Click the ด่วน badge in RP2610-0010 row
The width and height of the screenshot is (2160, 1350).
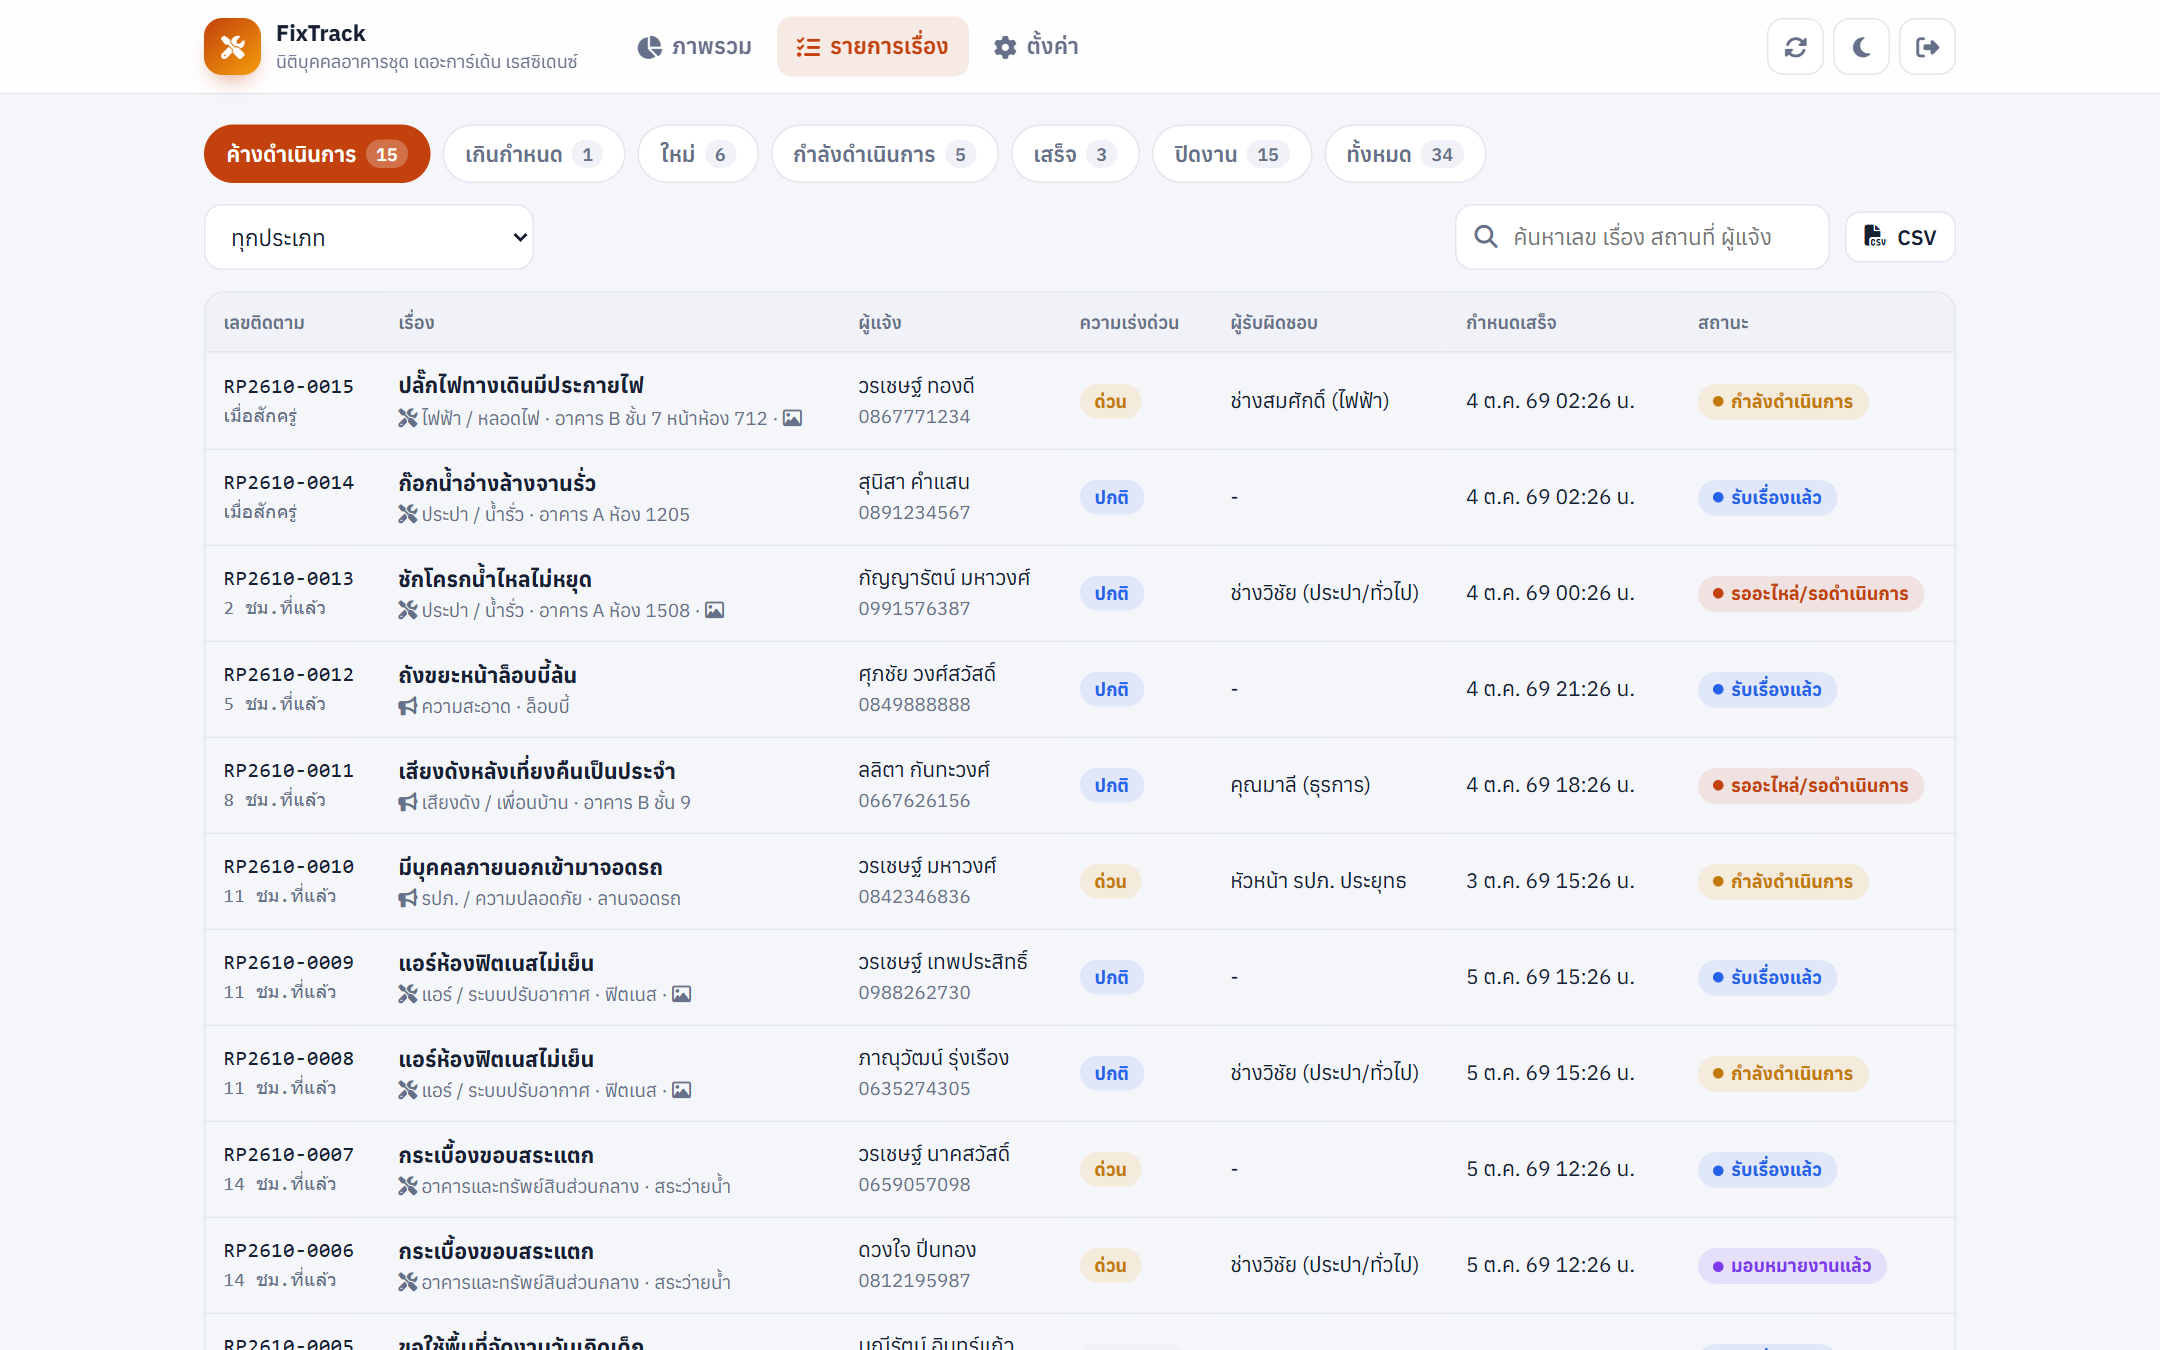point(1110,881)
